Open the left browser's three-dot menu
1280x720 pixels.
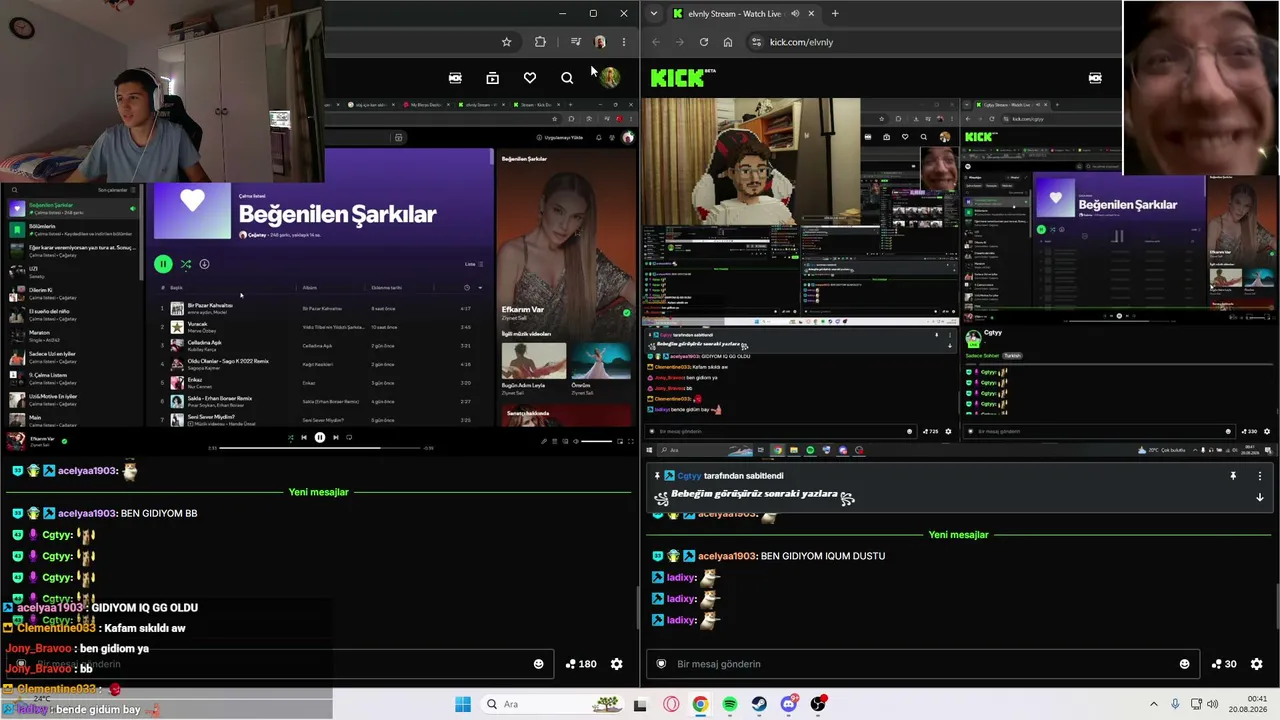[x=624, y=42]
